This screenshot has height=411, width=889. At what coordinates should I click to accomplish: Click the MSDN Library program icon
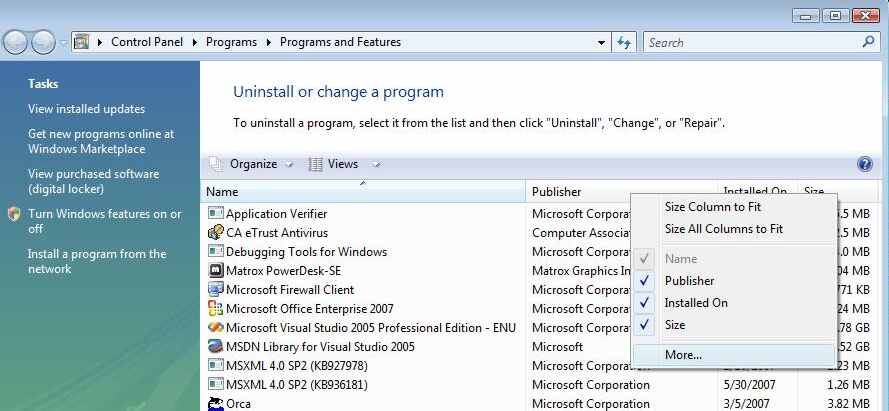coord(215,347)
